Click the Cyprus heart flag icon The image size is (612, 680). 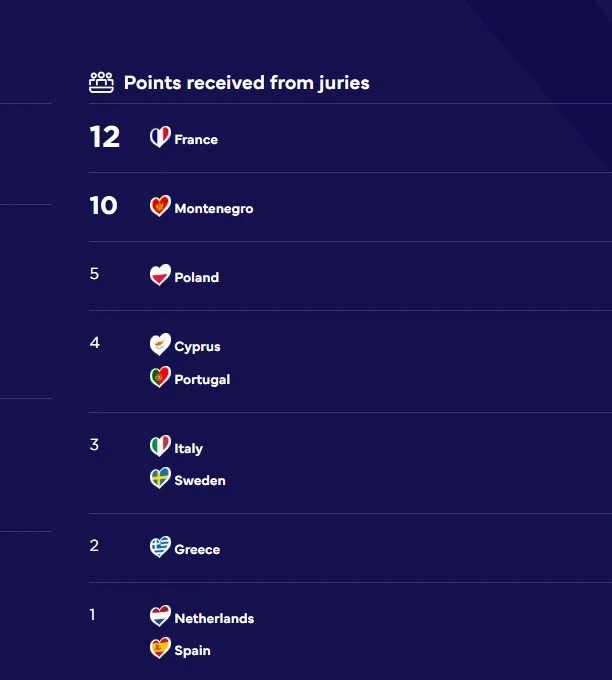160,344
